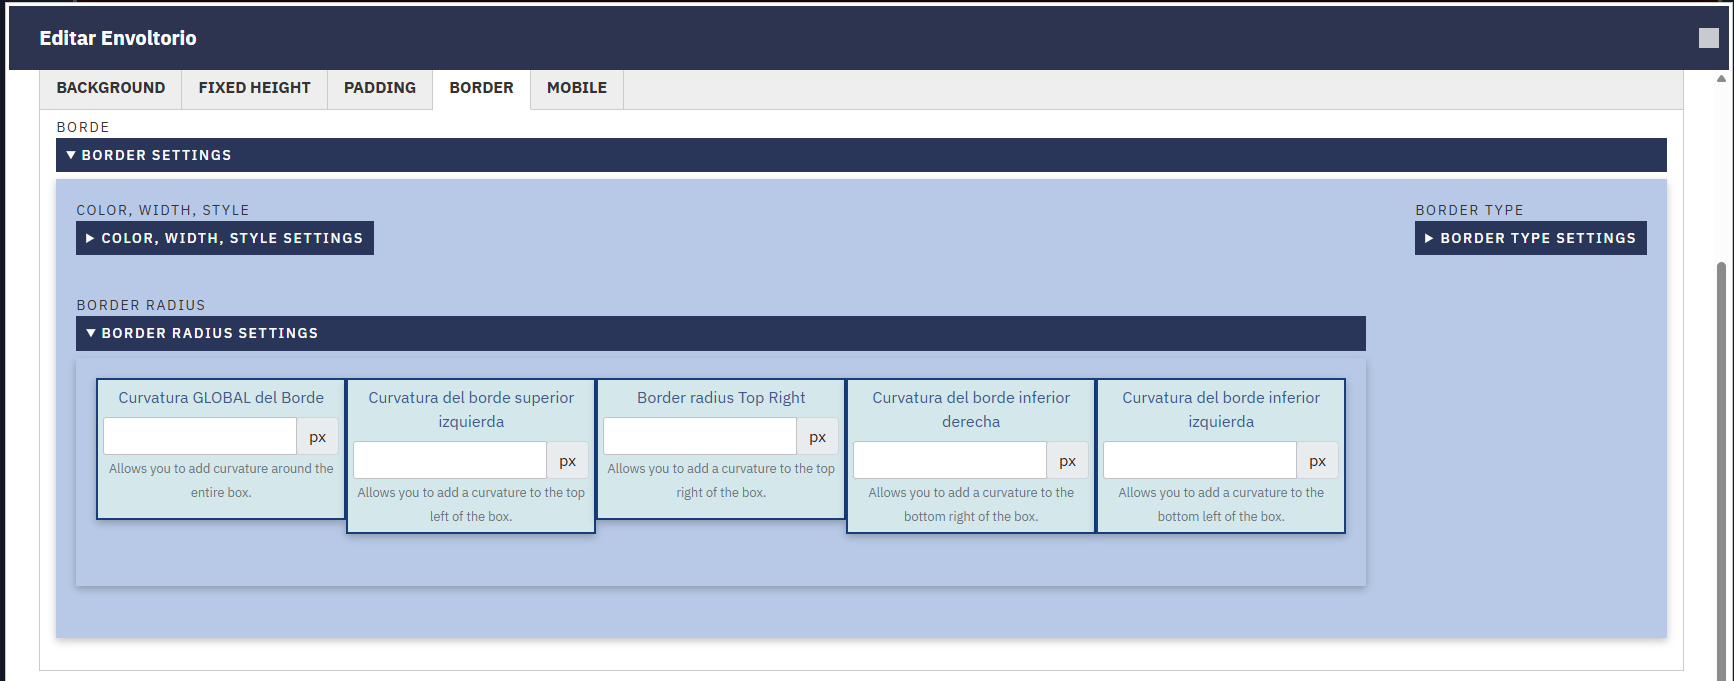Click px unit of Curvatura GLOBAL field

click(318, 436)
